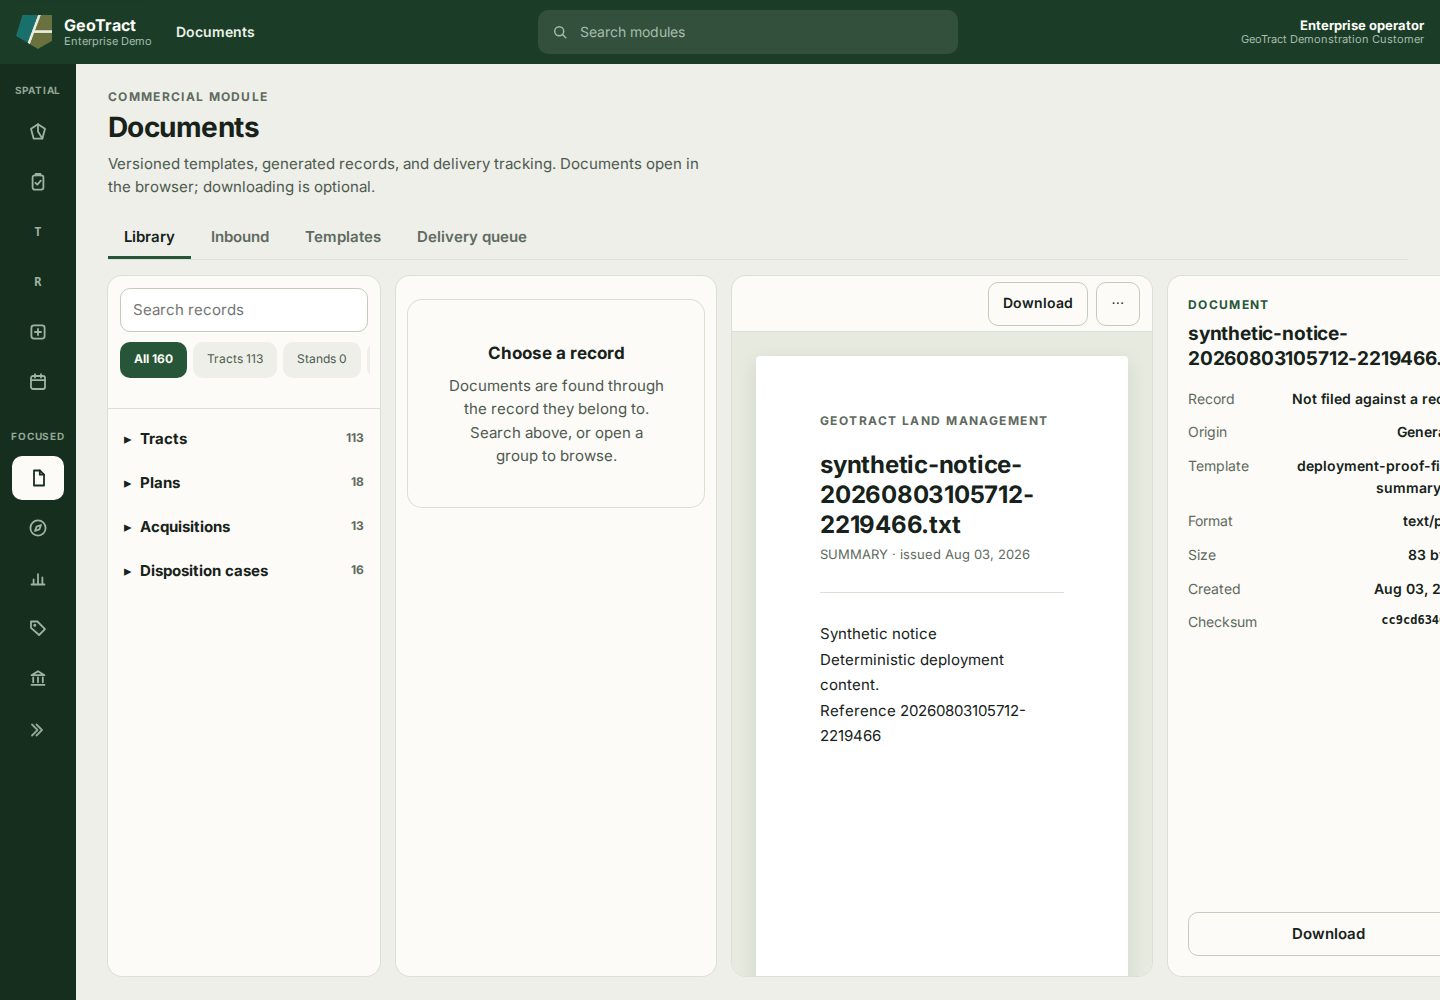Expand the Plans group
Image resolution: width=1440 pixels, height=1000 pixels.
pos(243,483)
